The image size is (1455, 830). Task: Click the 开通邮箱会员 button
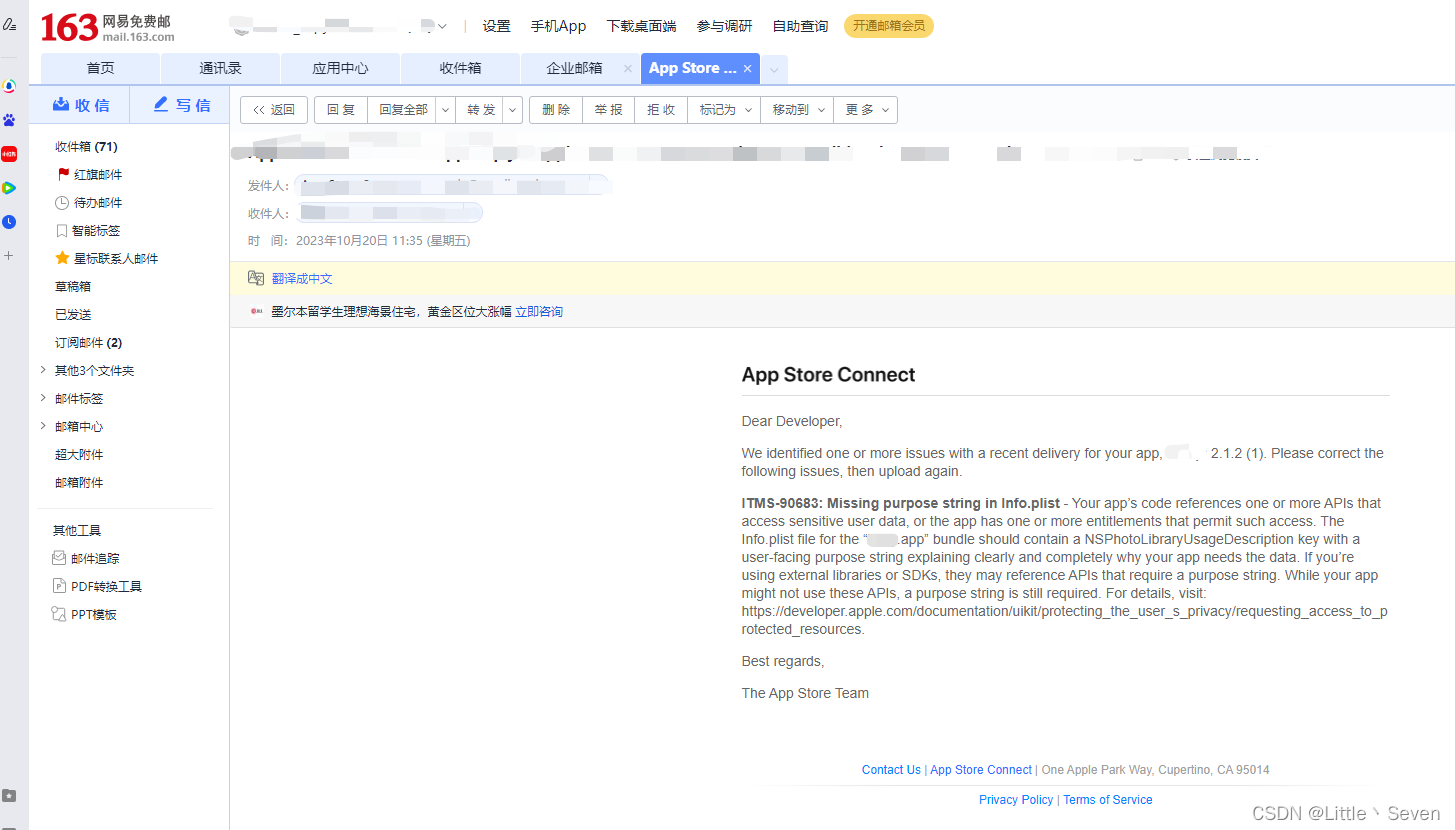click(x=889, y=26)
